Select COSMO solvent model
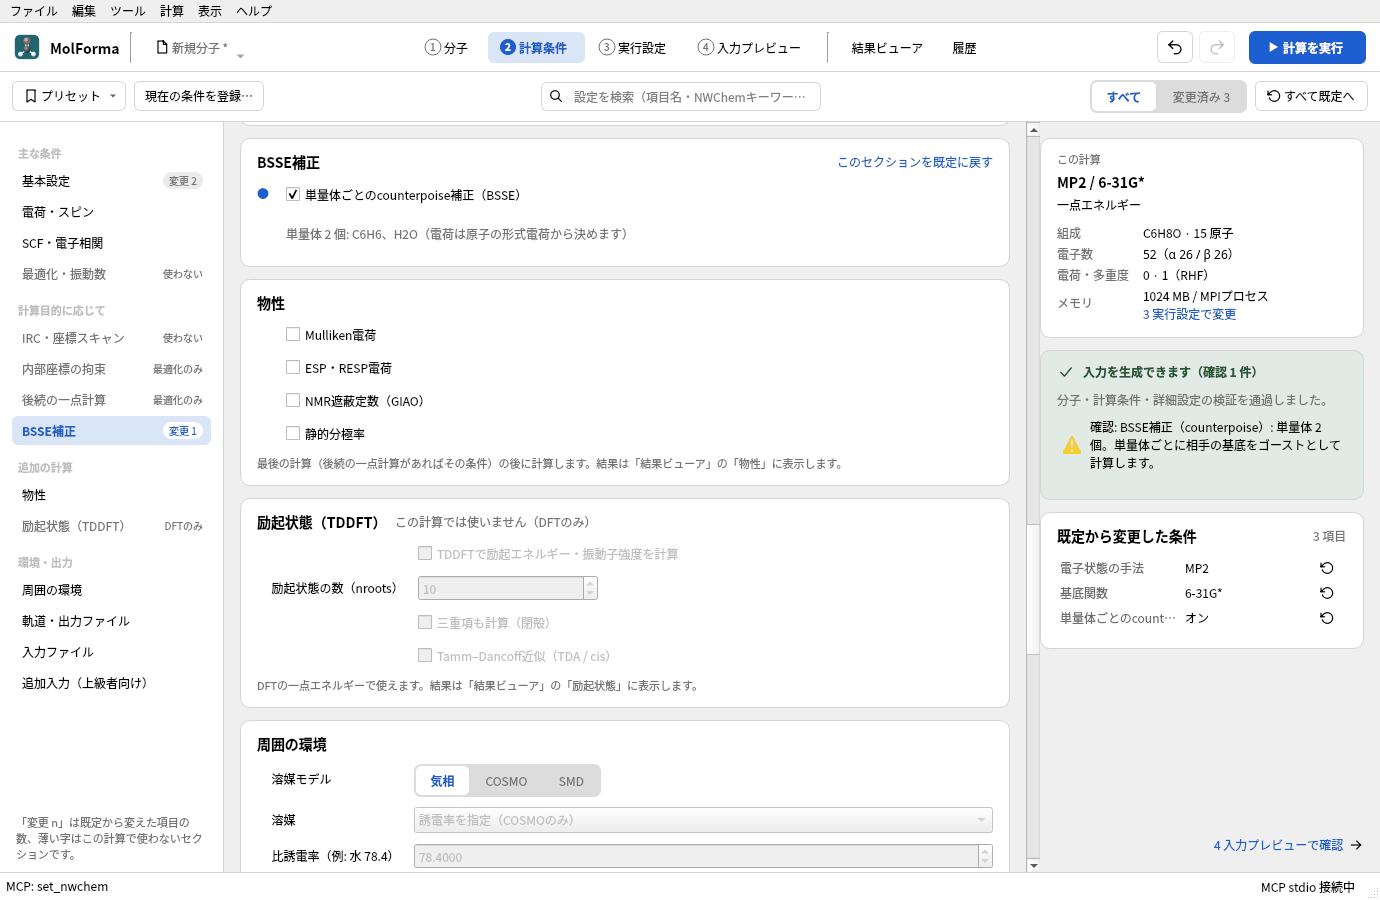1380x900 pixels. [x=506, y=781]
